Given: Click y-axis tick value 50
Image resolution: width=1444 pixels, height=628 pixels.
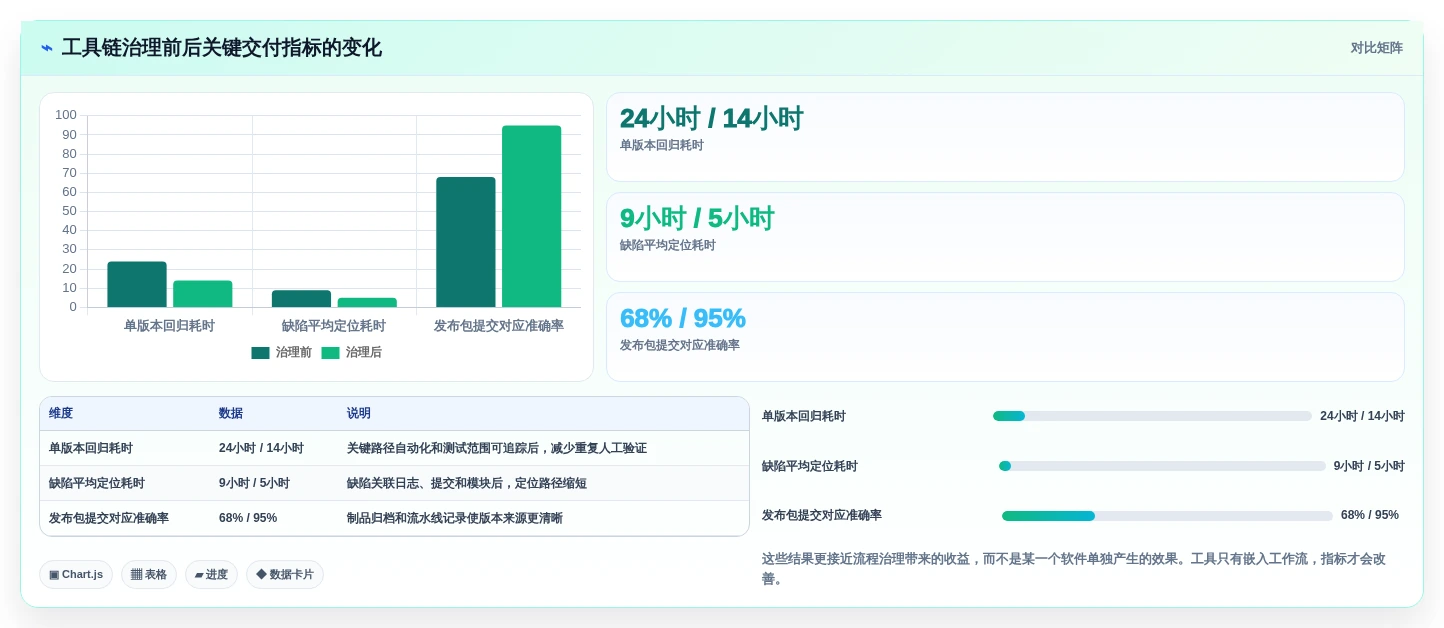Looking at the screenshot, I should [70, 211].
